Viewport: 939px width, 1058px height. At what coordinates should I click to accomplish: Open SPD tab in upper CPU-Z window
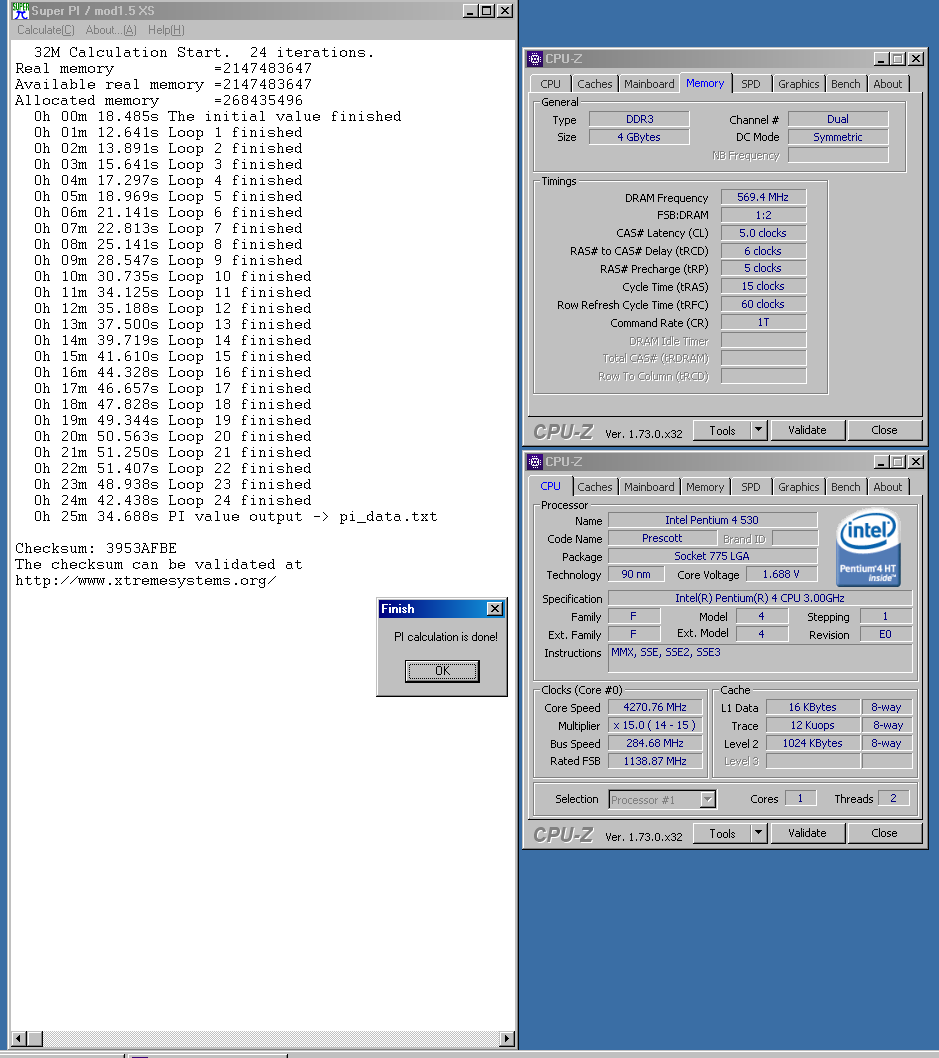tap(751, 84)
